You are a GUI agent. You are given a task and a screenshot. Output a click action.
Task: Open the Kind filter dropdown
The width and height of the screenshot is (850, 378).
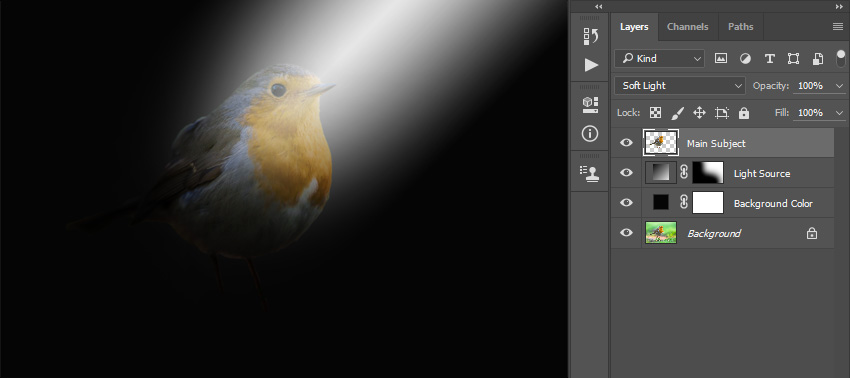tap(659, 59)
